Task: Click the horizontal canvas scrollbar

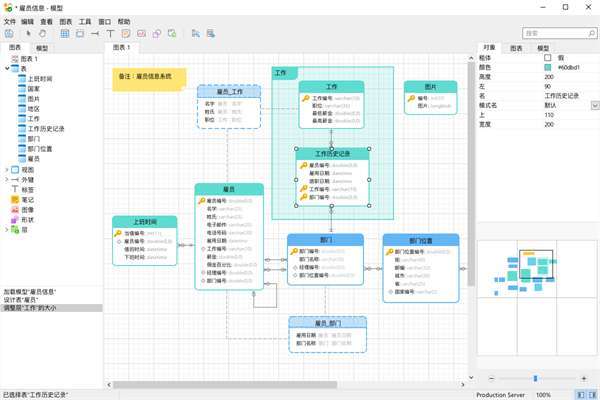Action: click(x=225, y=384)
